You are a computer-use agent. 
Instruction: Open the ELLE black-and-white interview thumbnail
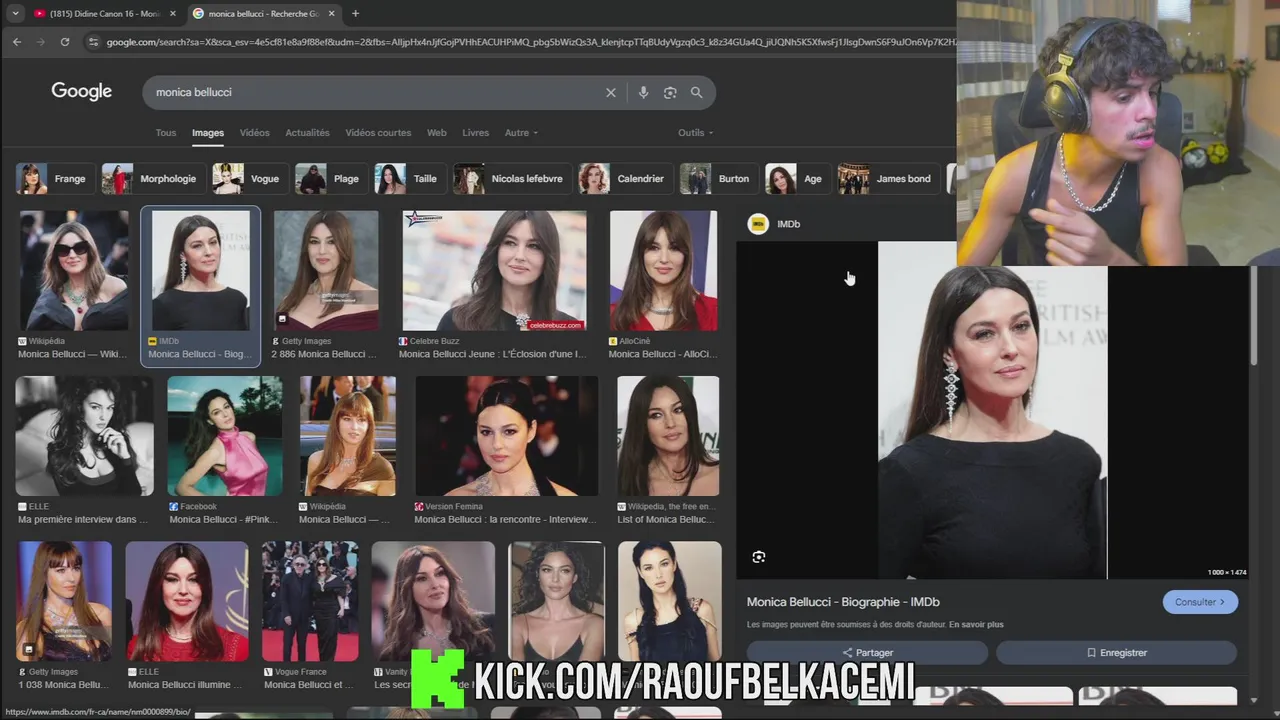(84, 436)
